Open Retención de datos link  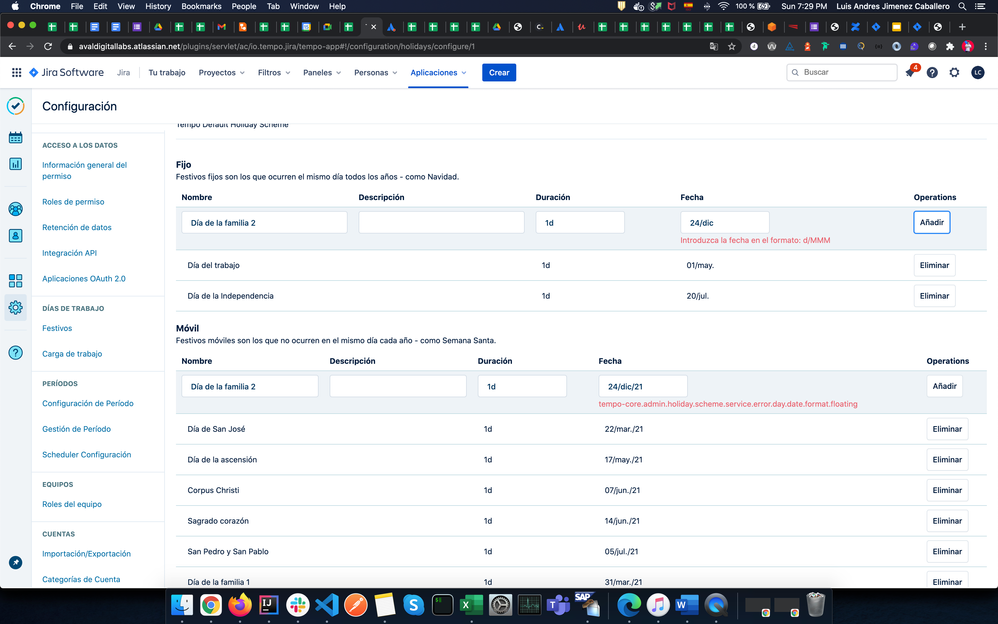point(77,227)
